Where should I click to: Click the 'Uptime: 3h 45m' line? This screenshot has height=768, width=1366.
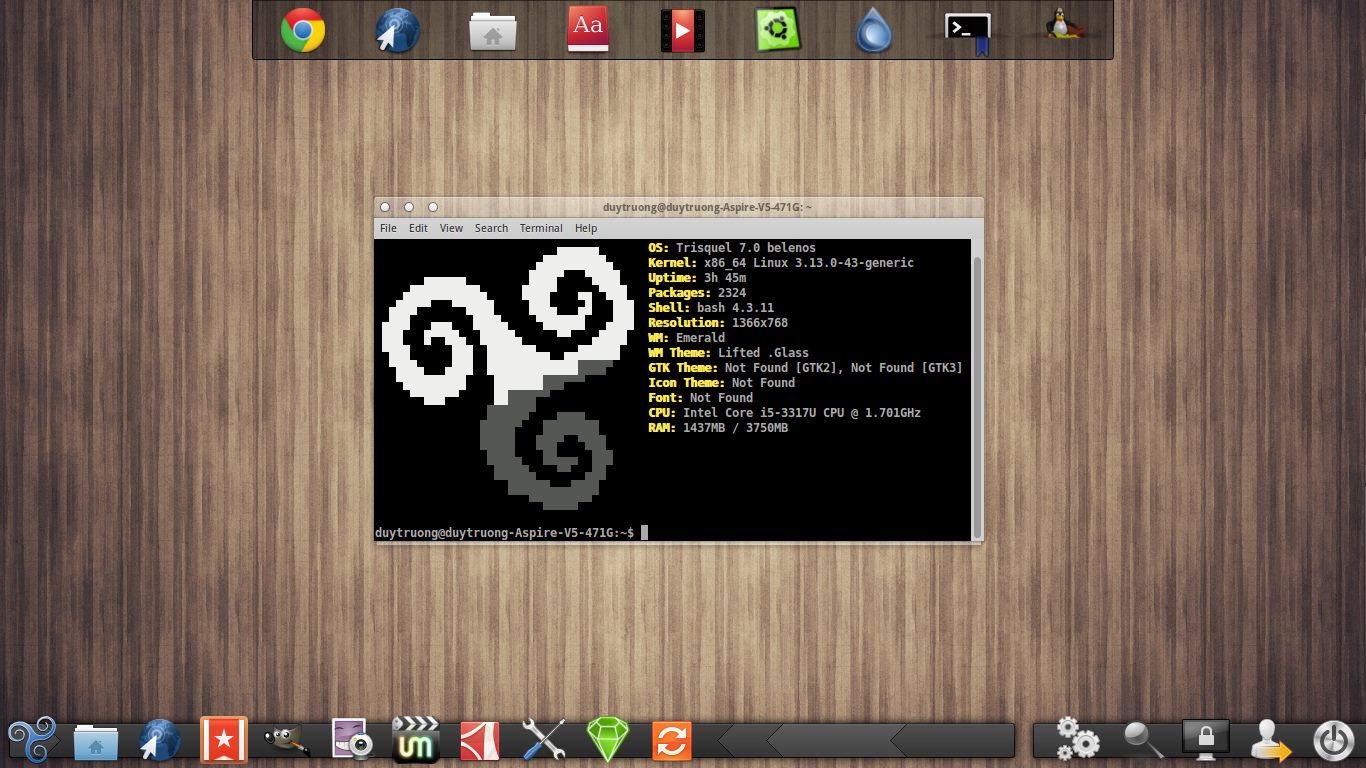pyautogui.click(x=697, y=277)
